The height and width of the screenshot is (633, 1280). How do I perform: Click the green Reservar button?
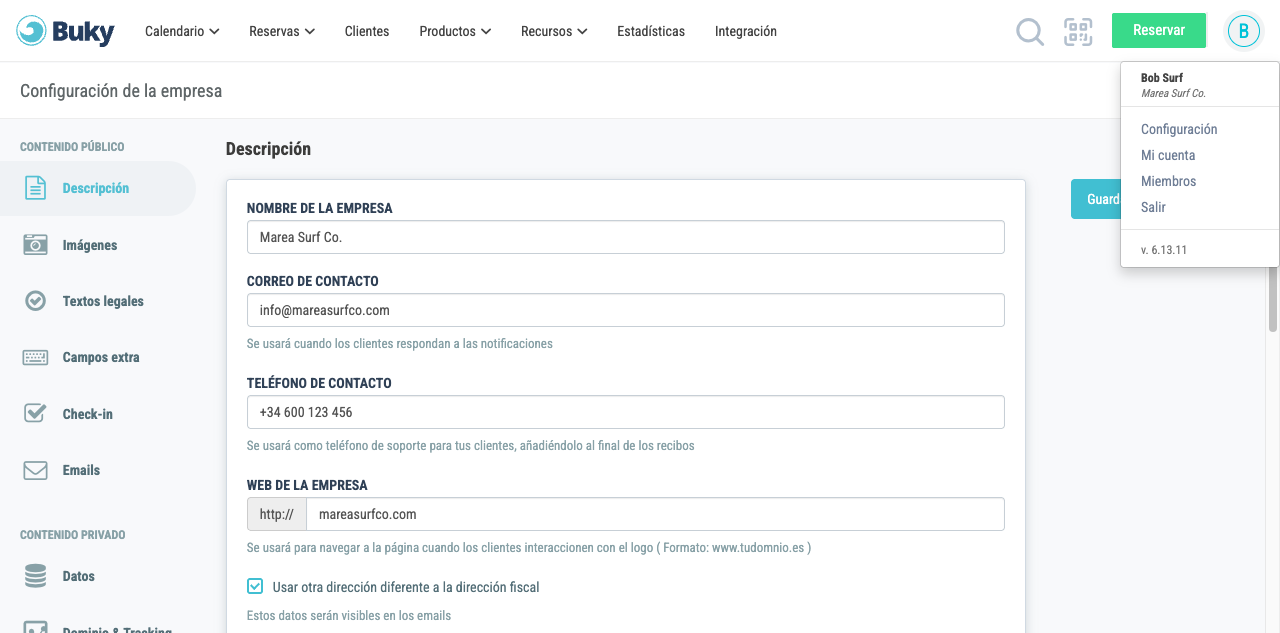(x=1159, y=30)
